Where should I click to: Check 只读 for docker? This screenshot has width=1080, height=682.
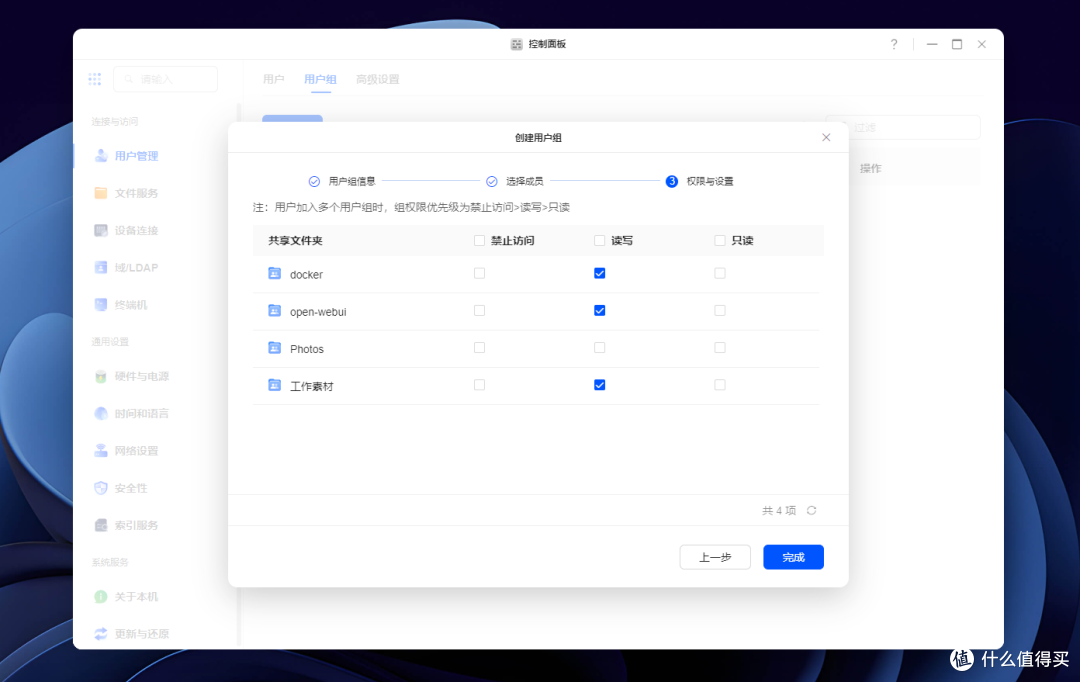[720, 273]
